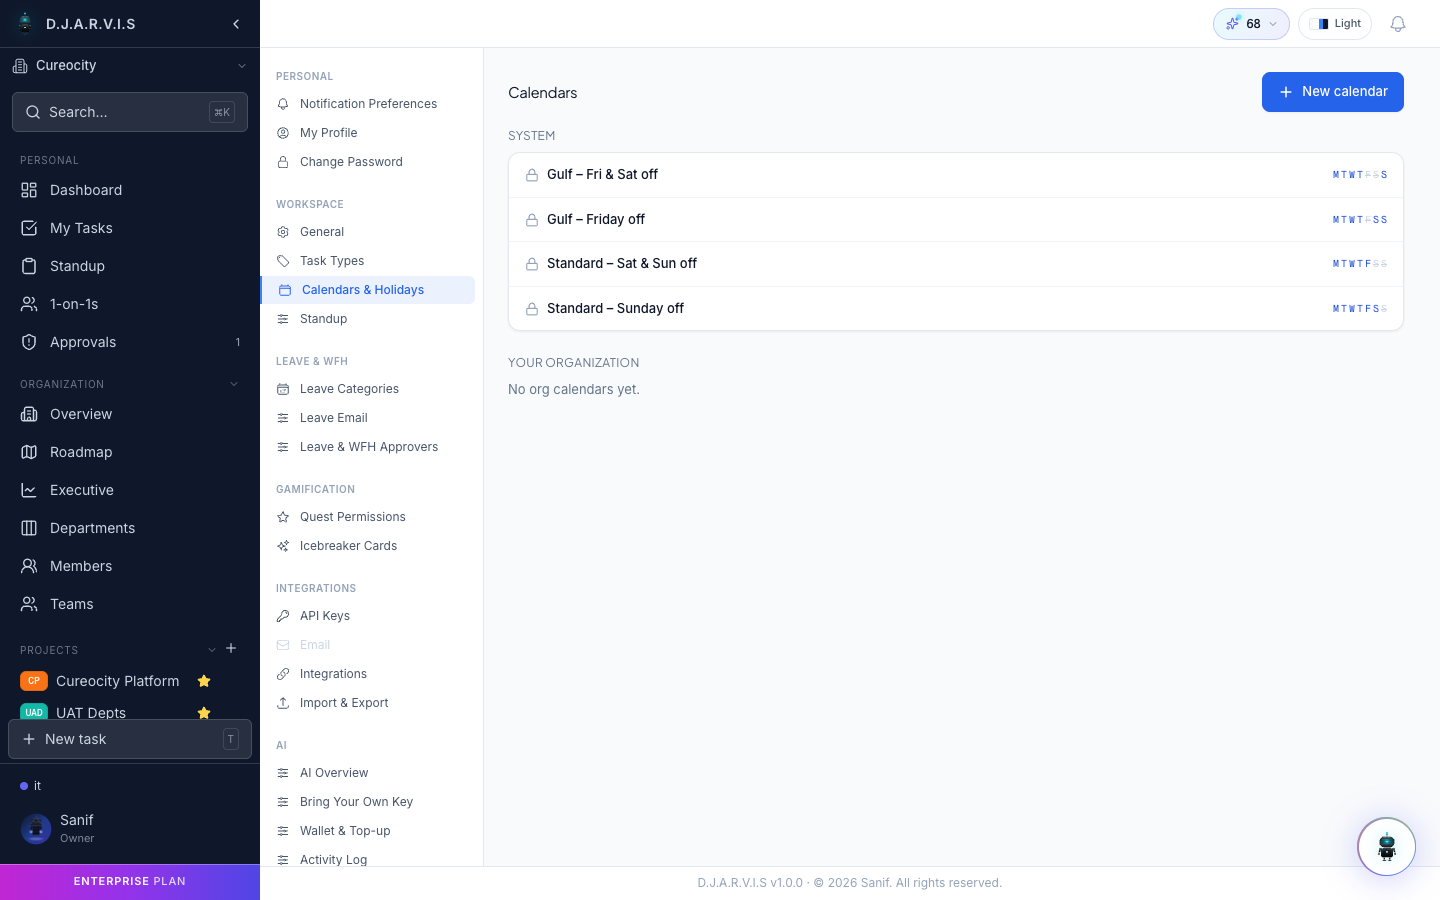Open the Executive view
1440x900 pixels.
[x=130, y=490]
